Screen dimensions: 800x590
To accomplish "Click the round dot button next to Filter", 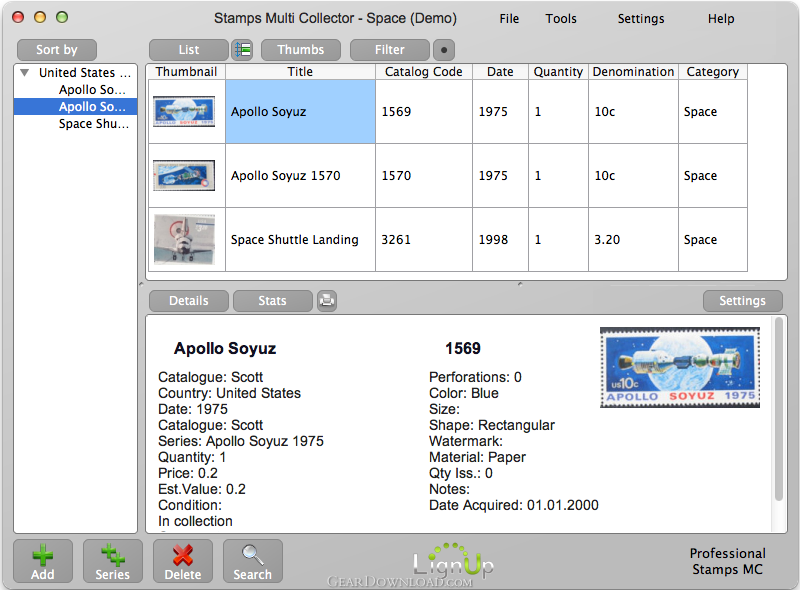I will (x=444, y=50).
